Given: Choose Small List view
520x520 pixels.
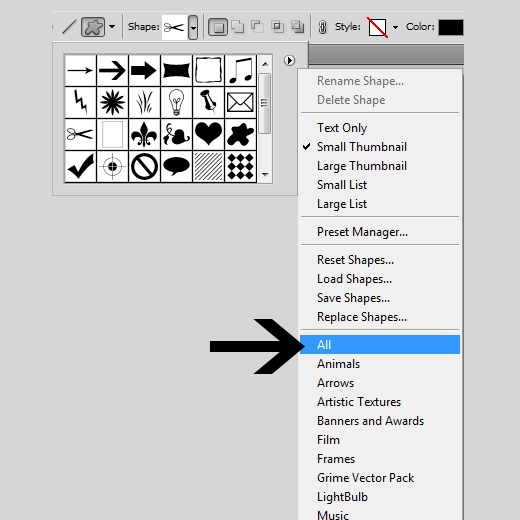Looking at the screenshot, I should (x=380, y=185).
